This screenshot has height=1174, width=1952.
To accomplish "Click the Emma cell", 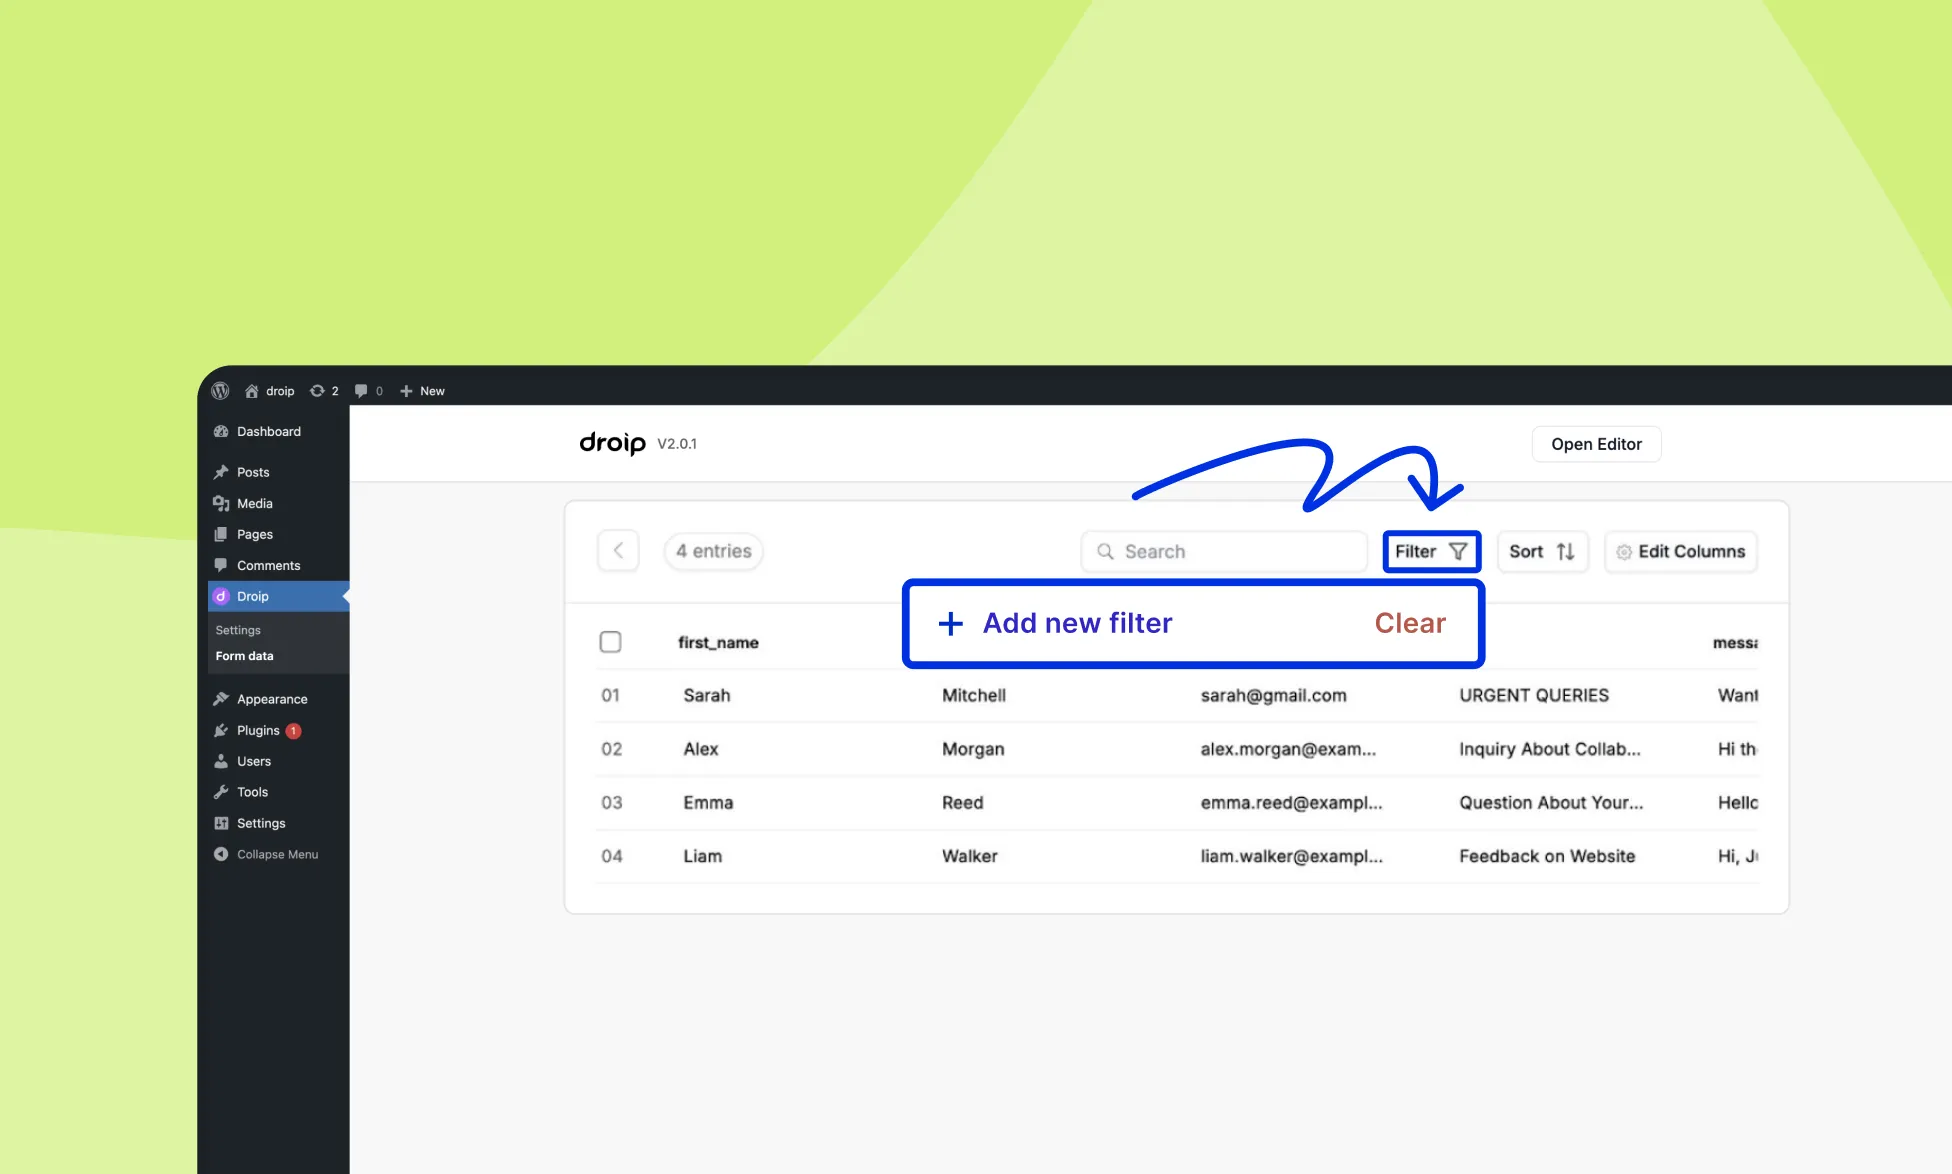I will (x=708, y=803).
